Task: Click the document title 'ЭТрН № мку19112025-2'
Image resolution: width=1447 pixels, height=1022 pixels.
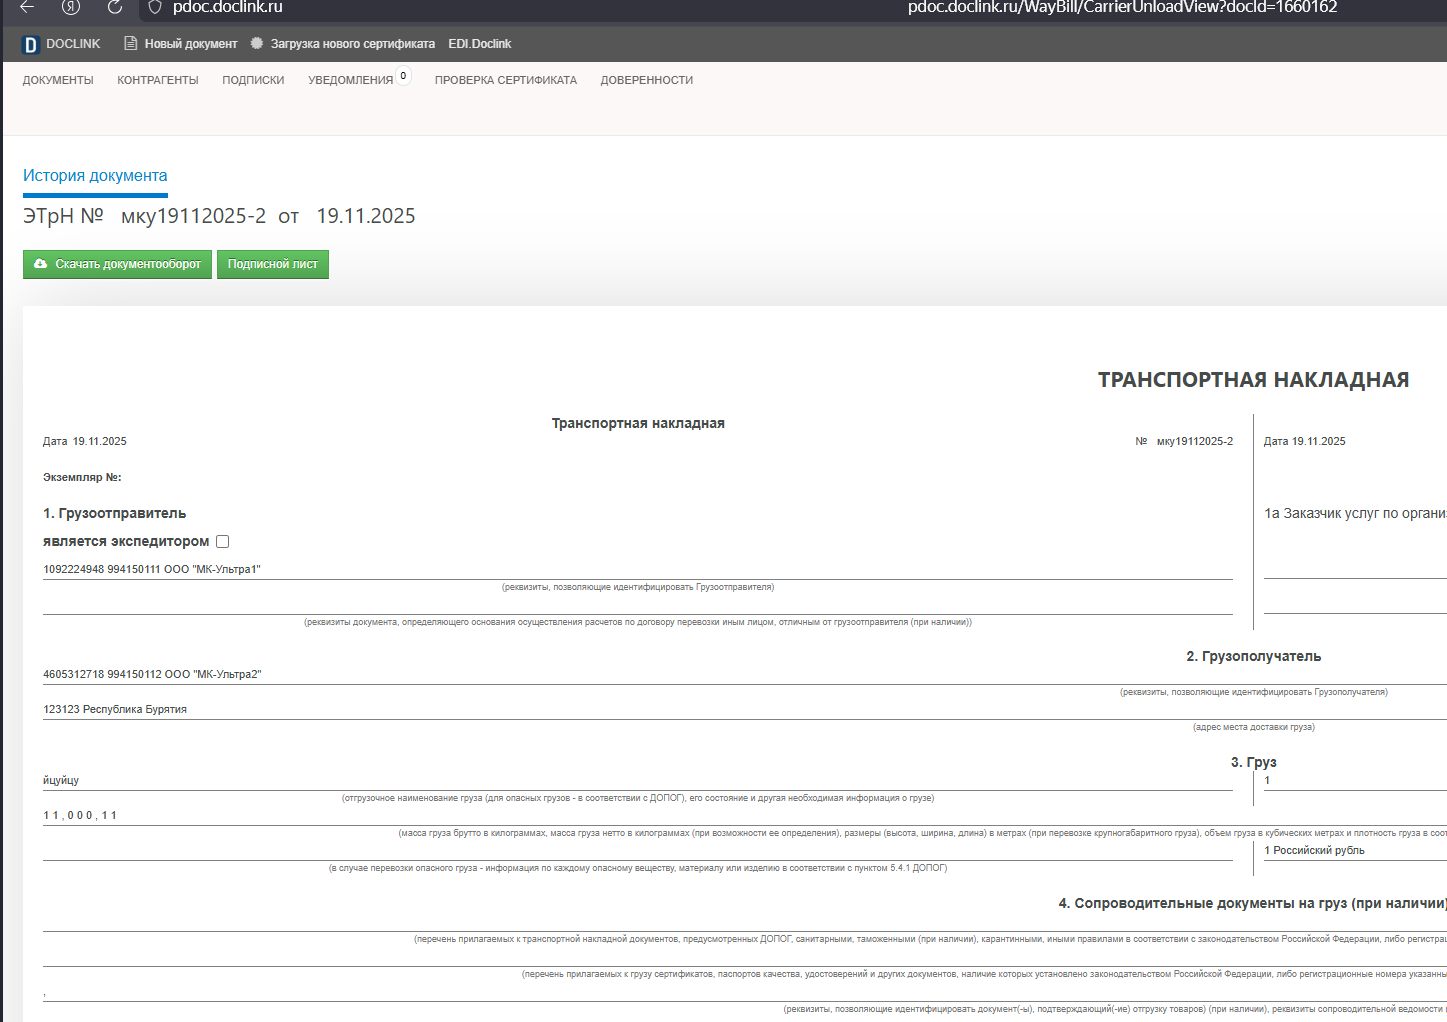Action: coord(145,216)
